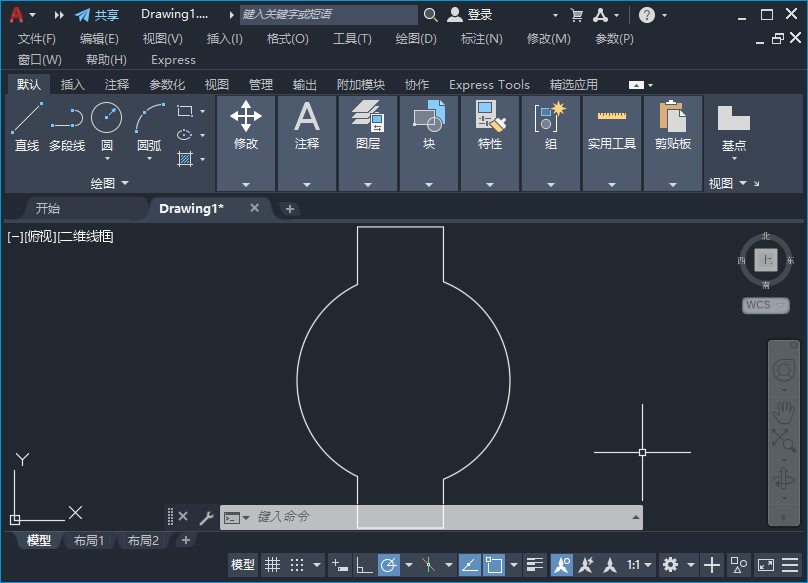Open the snap mode settings dropdown arrow
Screen dimensions: 808x583
pyautogui.click(x=316, y=565)
